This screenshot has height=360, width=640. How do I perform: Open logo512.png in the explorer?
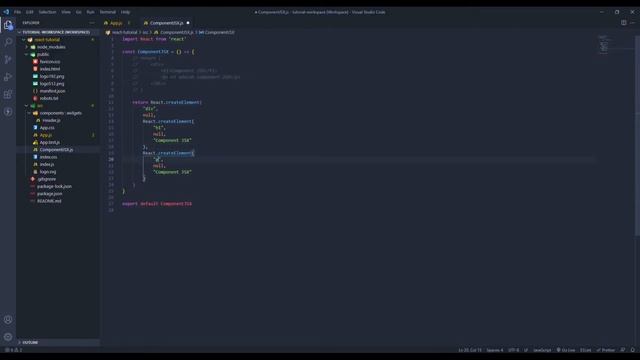(x=52, y=84)
